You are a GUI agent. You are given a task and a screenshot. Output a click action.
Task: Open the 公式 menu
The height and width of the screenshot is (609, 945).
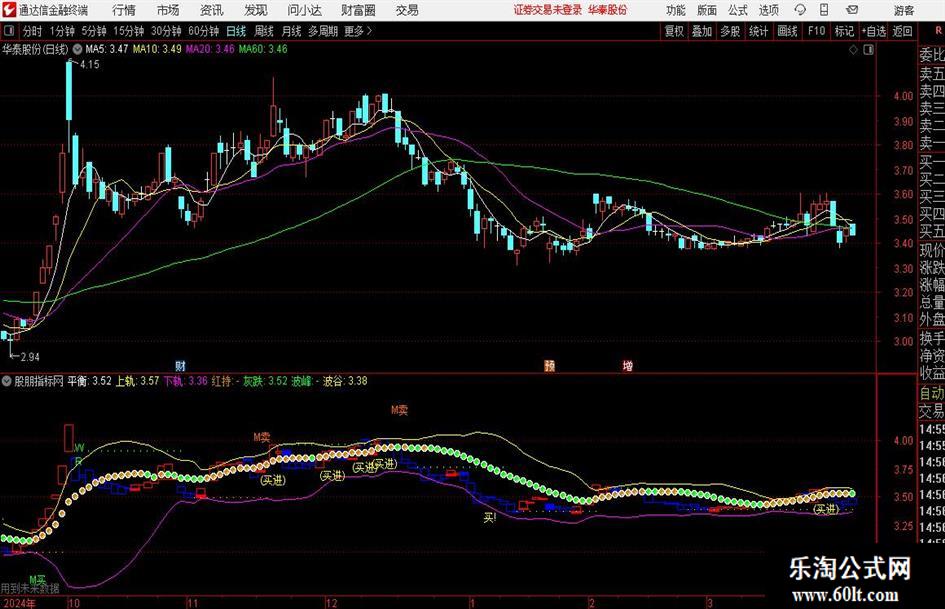point(738,10)
